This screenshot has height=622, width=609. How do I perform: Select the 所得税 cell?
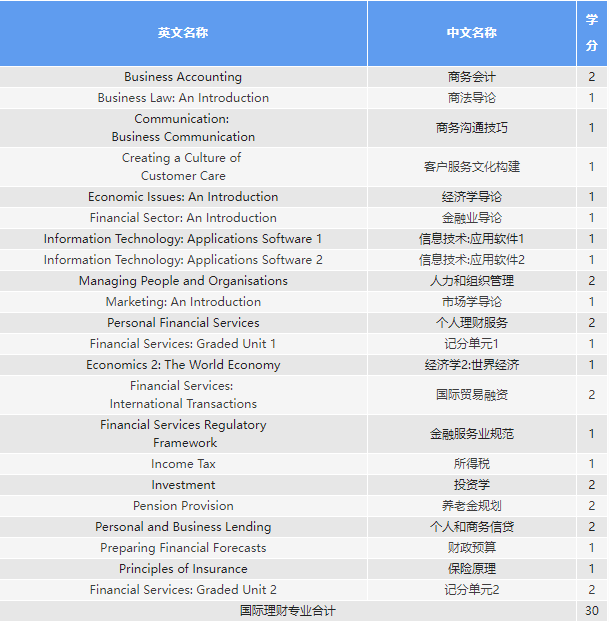(472, 464)
